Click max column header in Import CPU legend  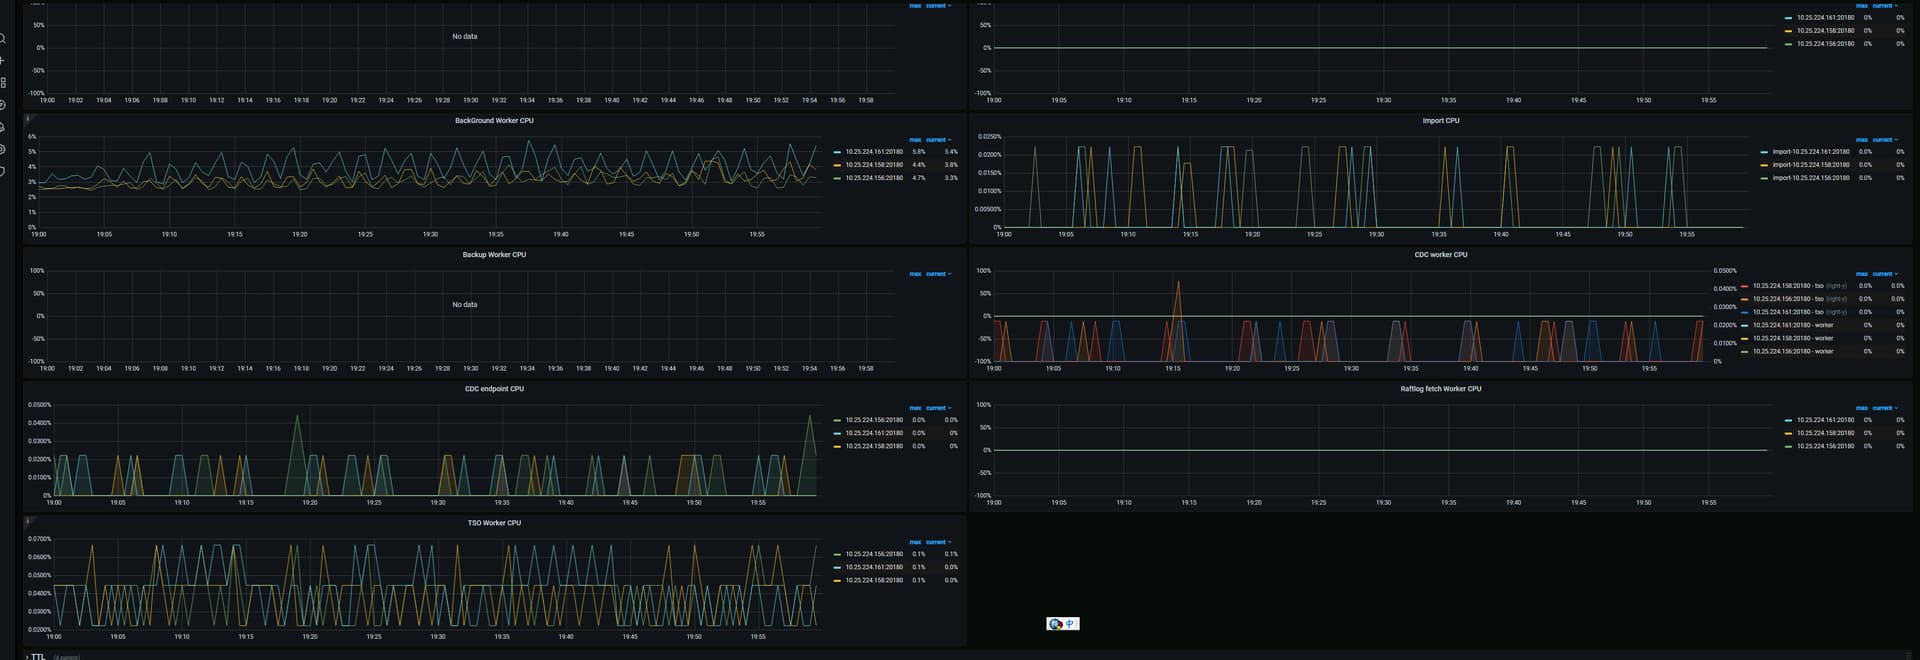(x=1861, y=140)
